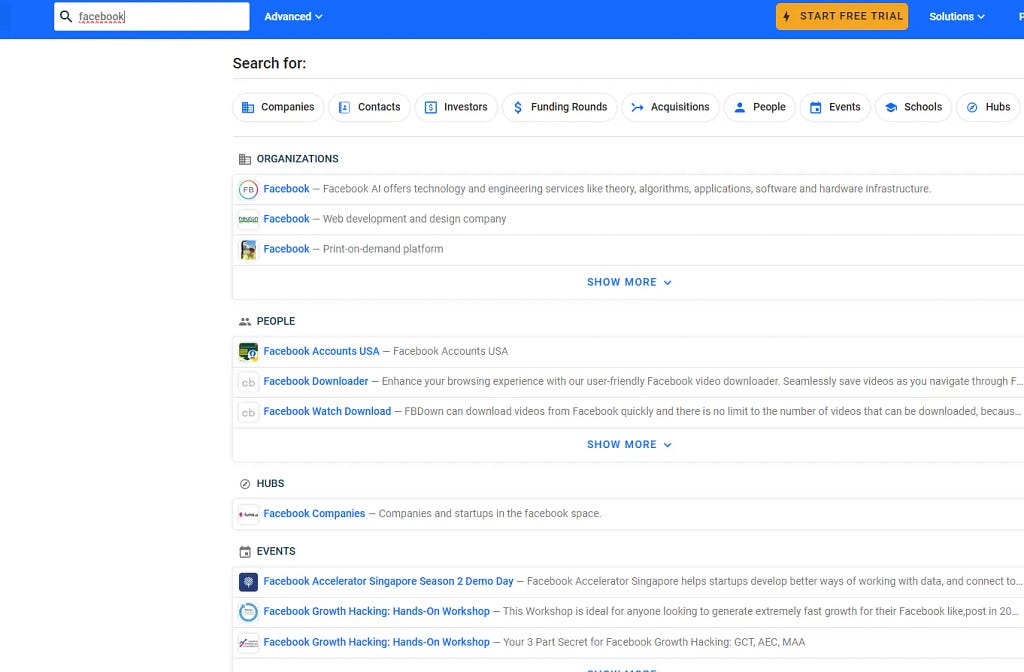Open Facebook Companies hub
The width and height of the screenshot is (1024, 672).
[x=314, y=514]
